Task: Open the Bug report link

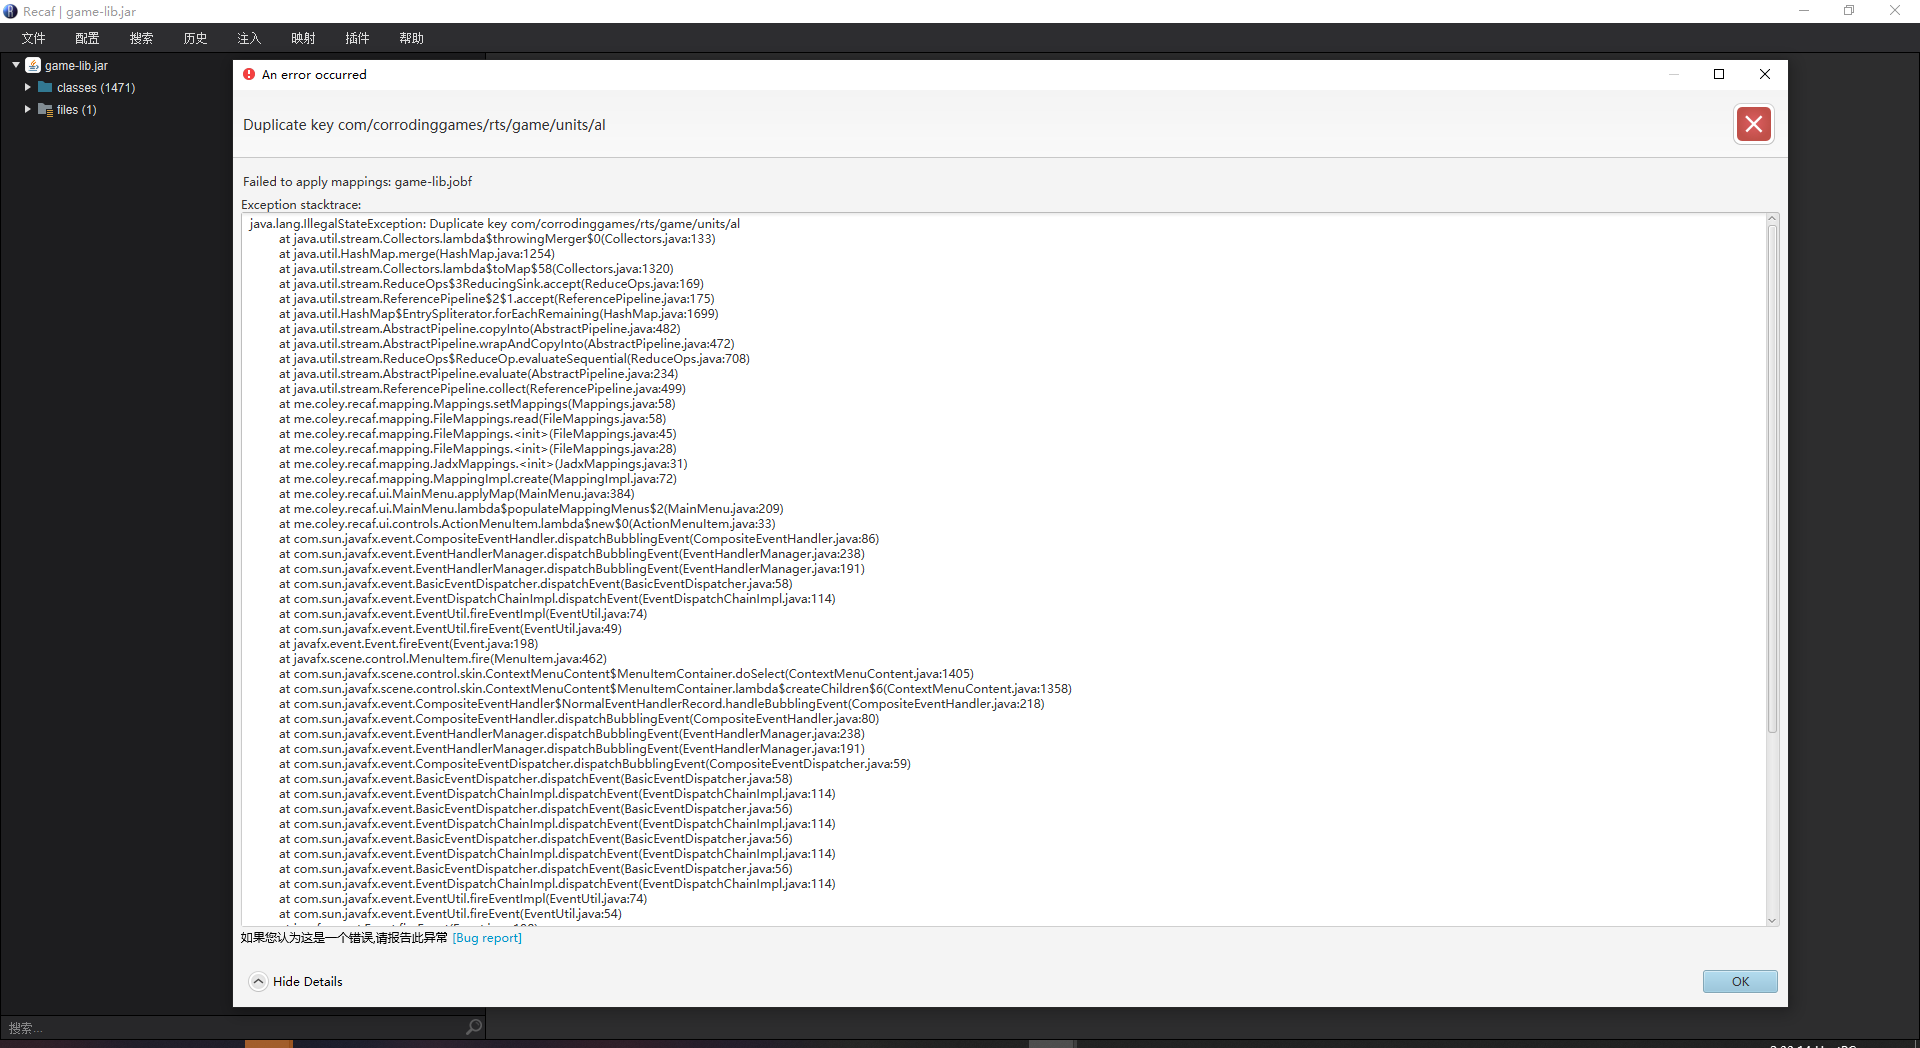Action: pyautogui.click(x=487, y=938)
